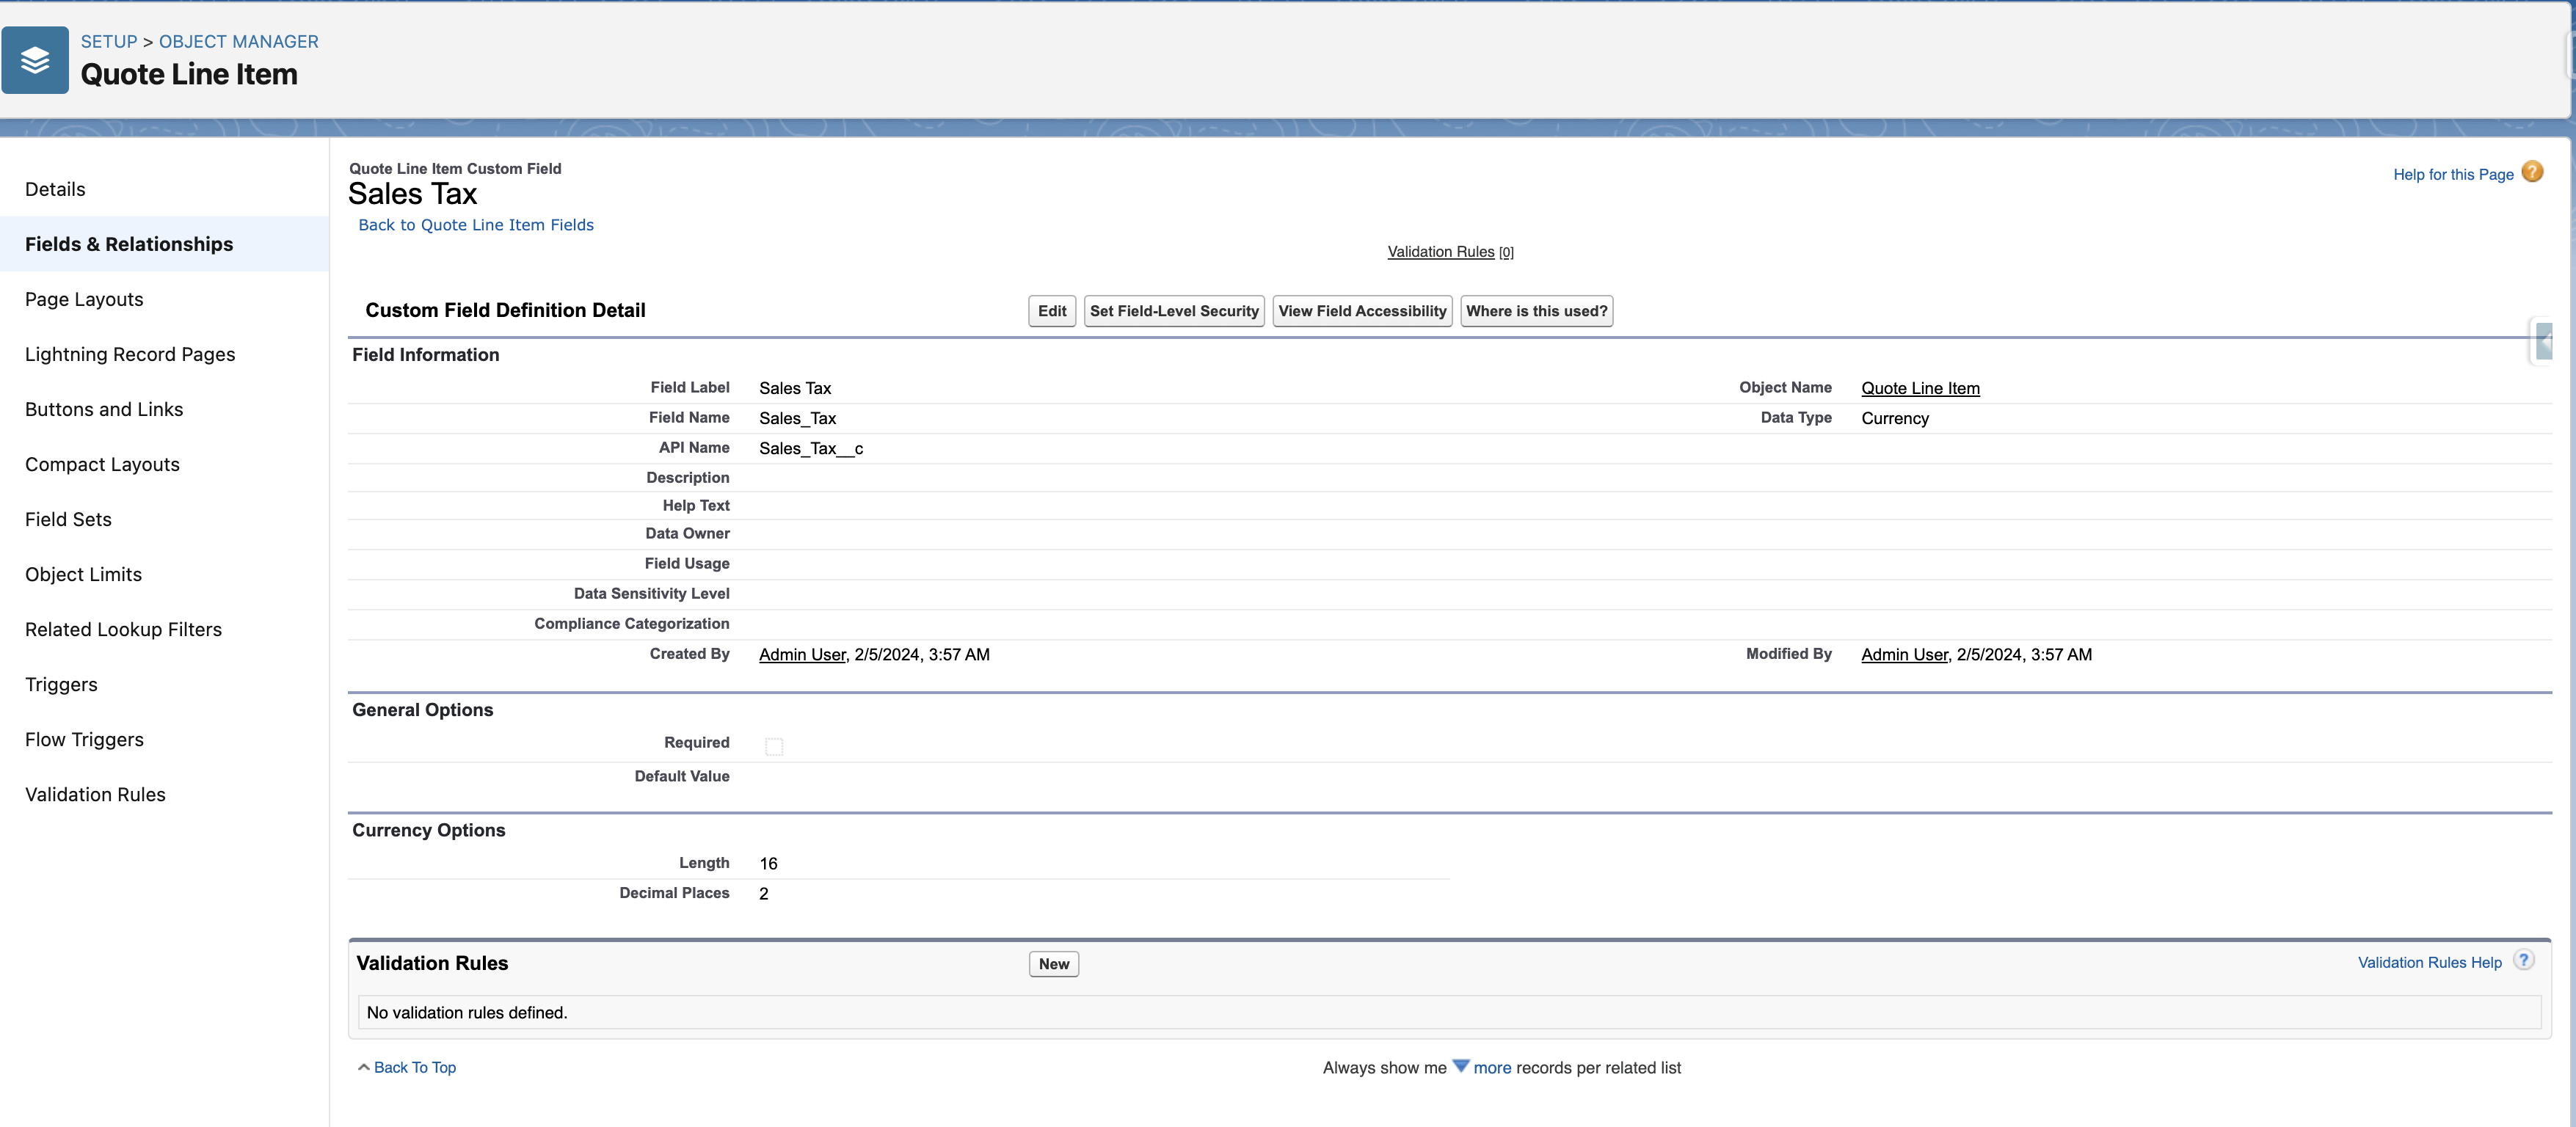The height and width of the screenshot is (1127, 2576).
Task: Click the right-edge collapse sidebar arrow
Action: click(x=2544, y=342)
